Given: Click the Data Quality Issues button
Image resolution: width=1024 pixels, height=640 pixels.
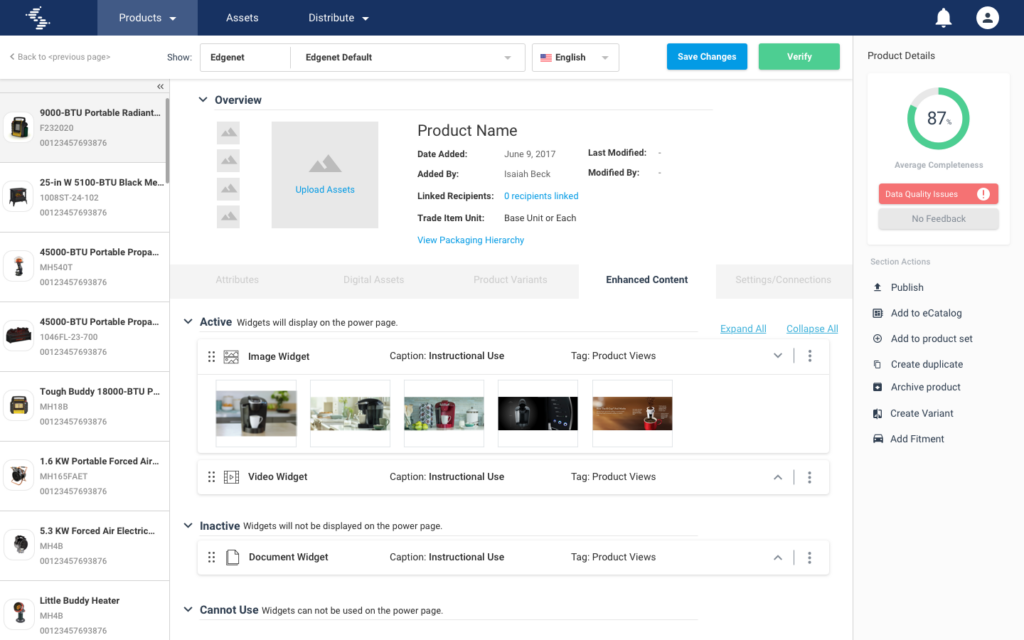Looking at the screenshot, I should [938, 194].
